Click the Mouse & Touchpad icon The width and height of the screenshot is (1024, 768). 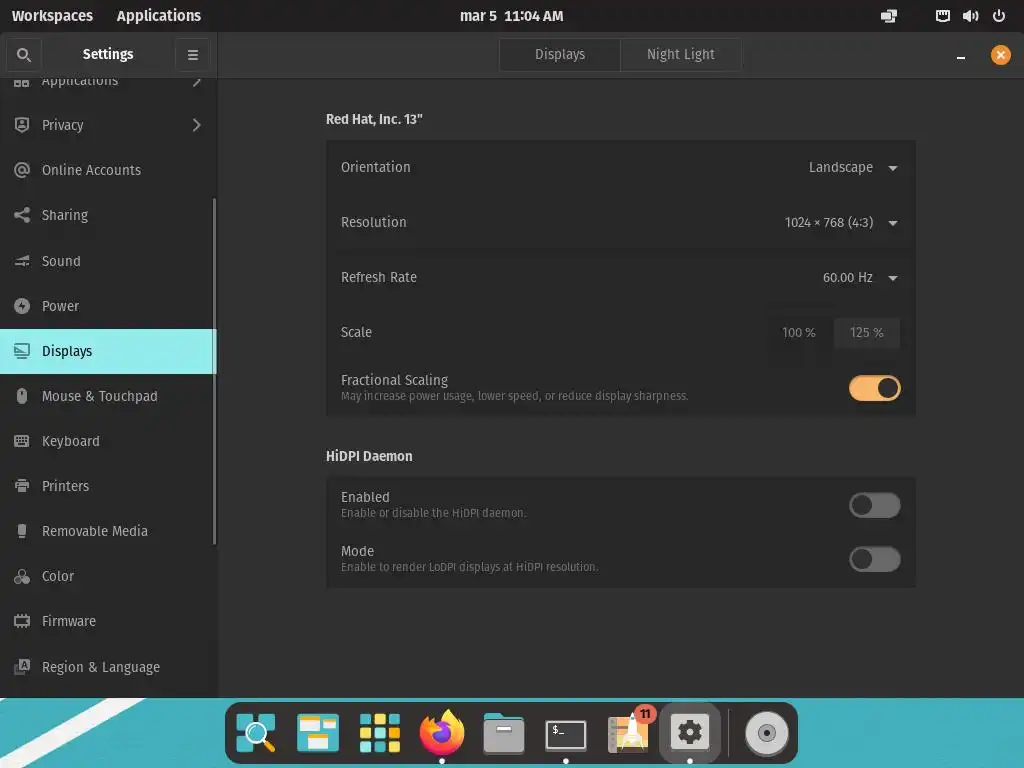pos(22,396)
